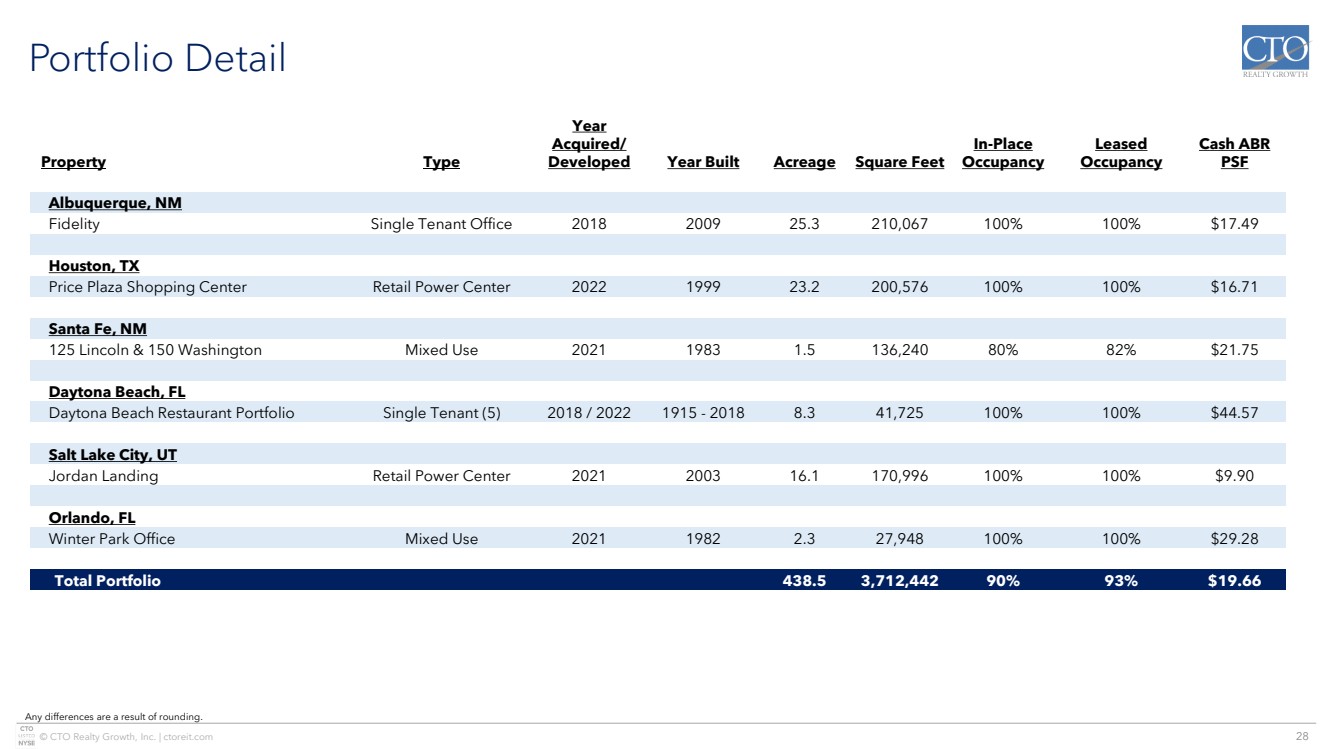Click Price Plaza's $16.71 value

(1234, 287)
